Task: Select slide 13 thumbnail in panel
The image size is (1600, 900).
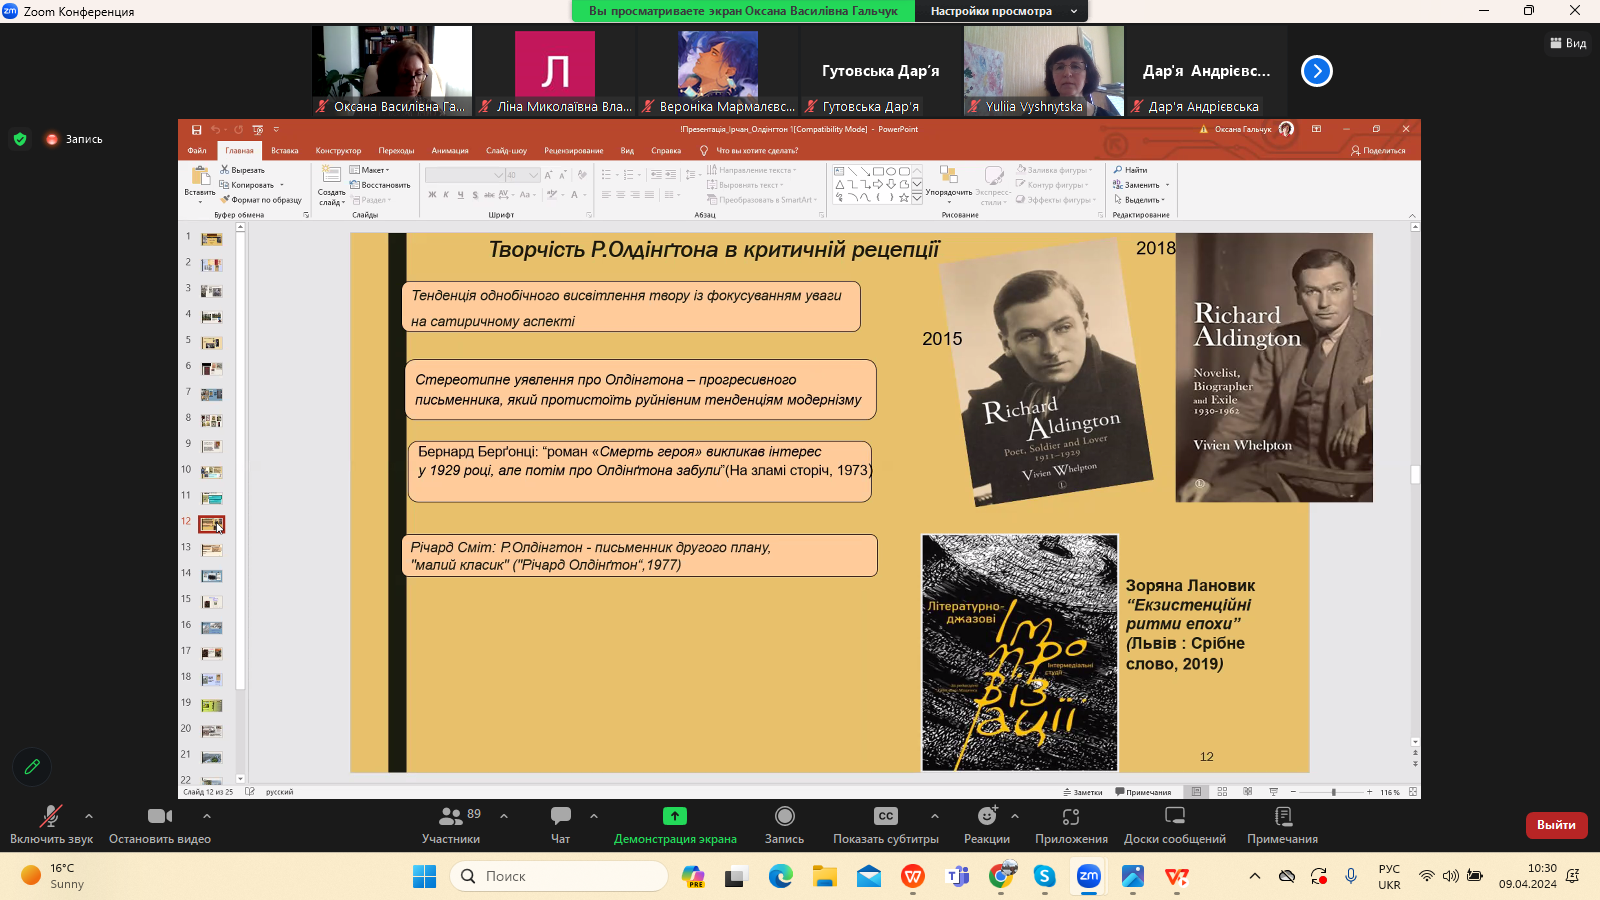Action: pos(211,550)
